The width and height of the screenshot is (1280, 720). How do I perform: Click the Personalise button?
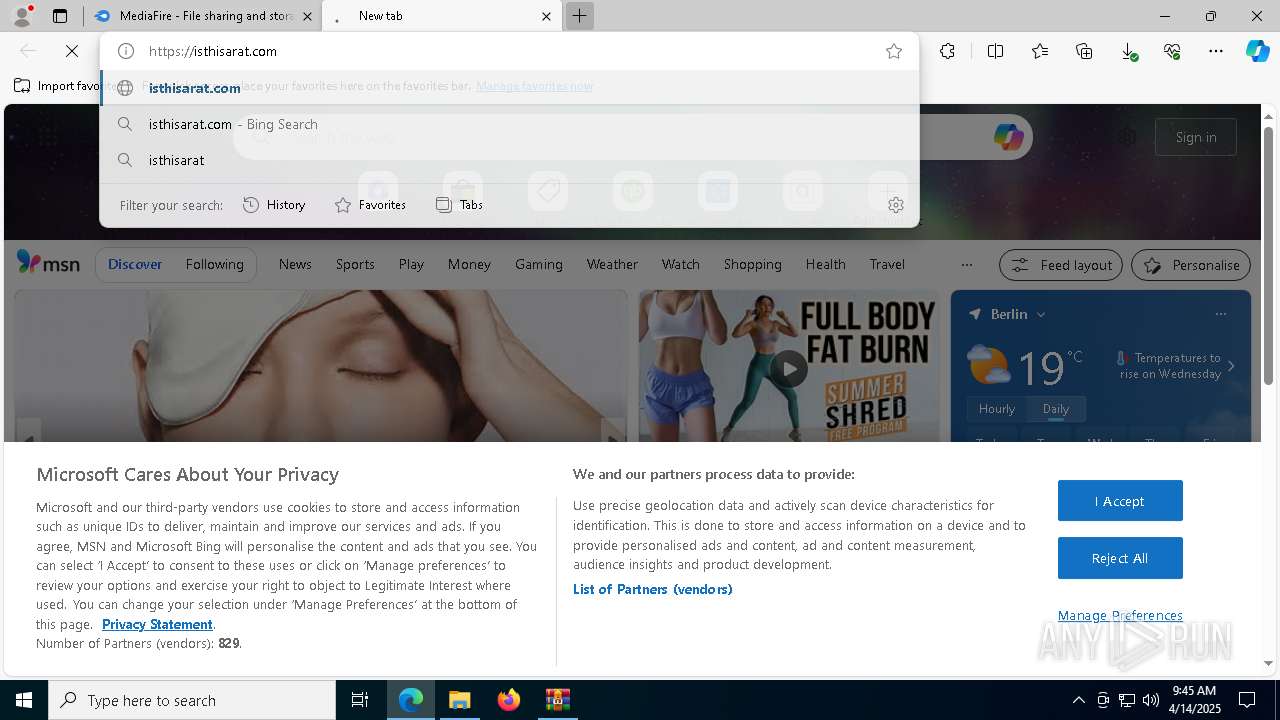point(1191,265)
